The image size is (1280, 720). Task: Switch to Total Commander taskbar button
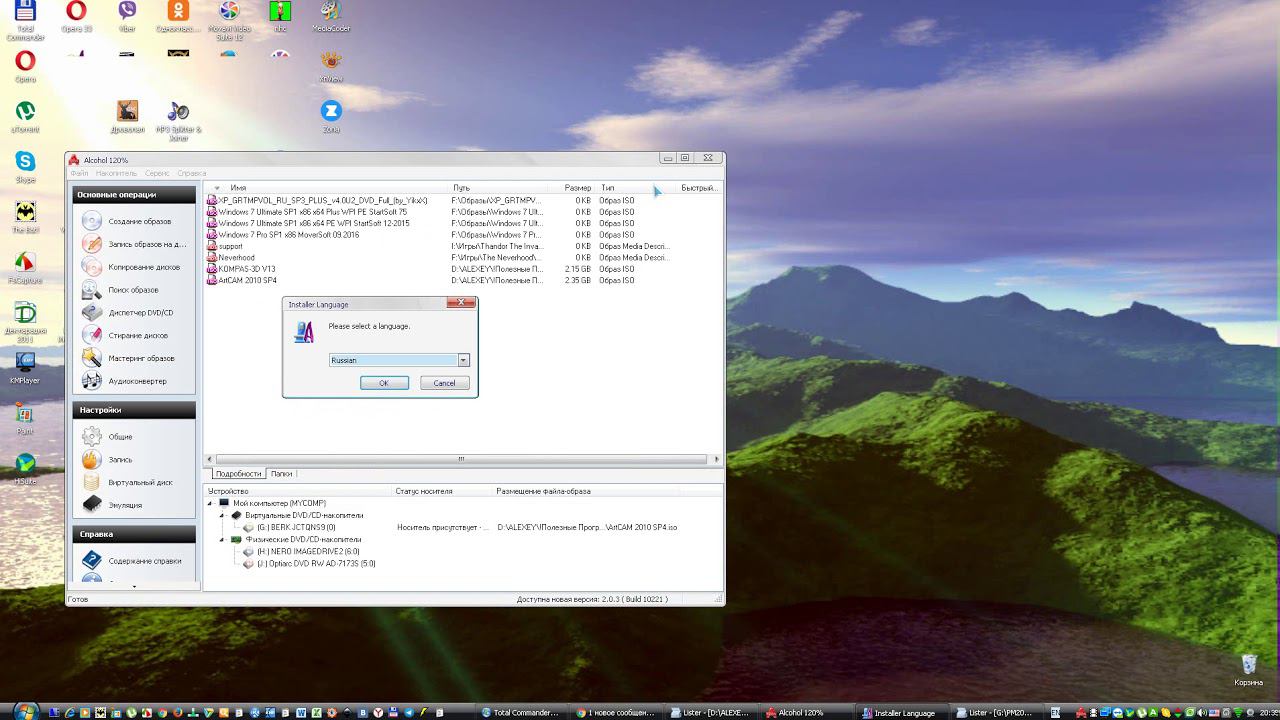tap(521, 712)
